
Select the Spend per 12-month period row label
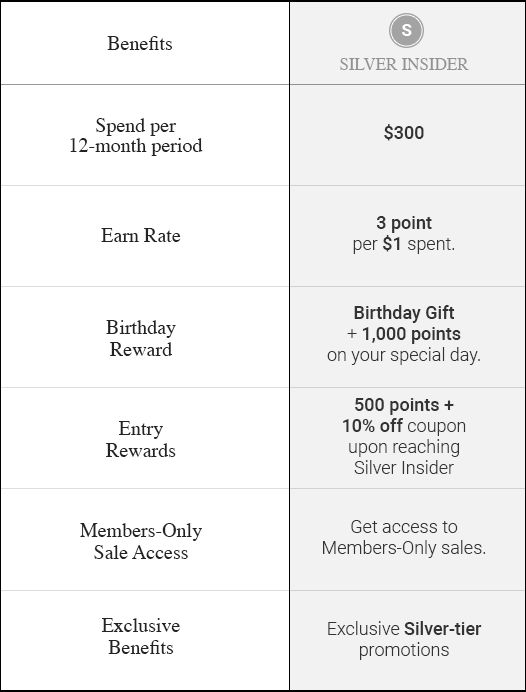point(136,135)
